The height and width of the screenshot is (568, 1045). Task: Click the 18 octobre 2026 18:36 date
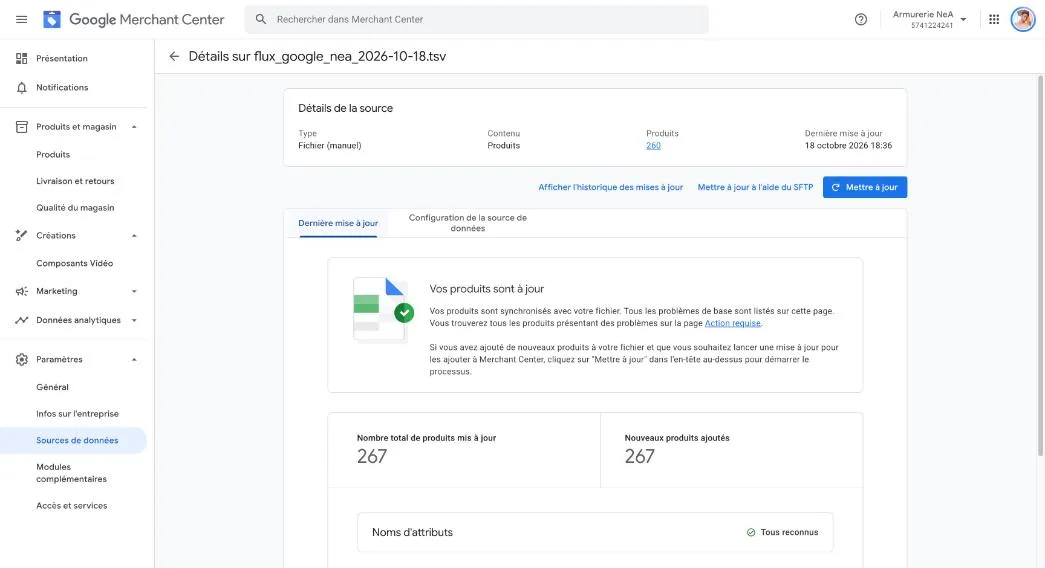848,145
